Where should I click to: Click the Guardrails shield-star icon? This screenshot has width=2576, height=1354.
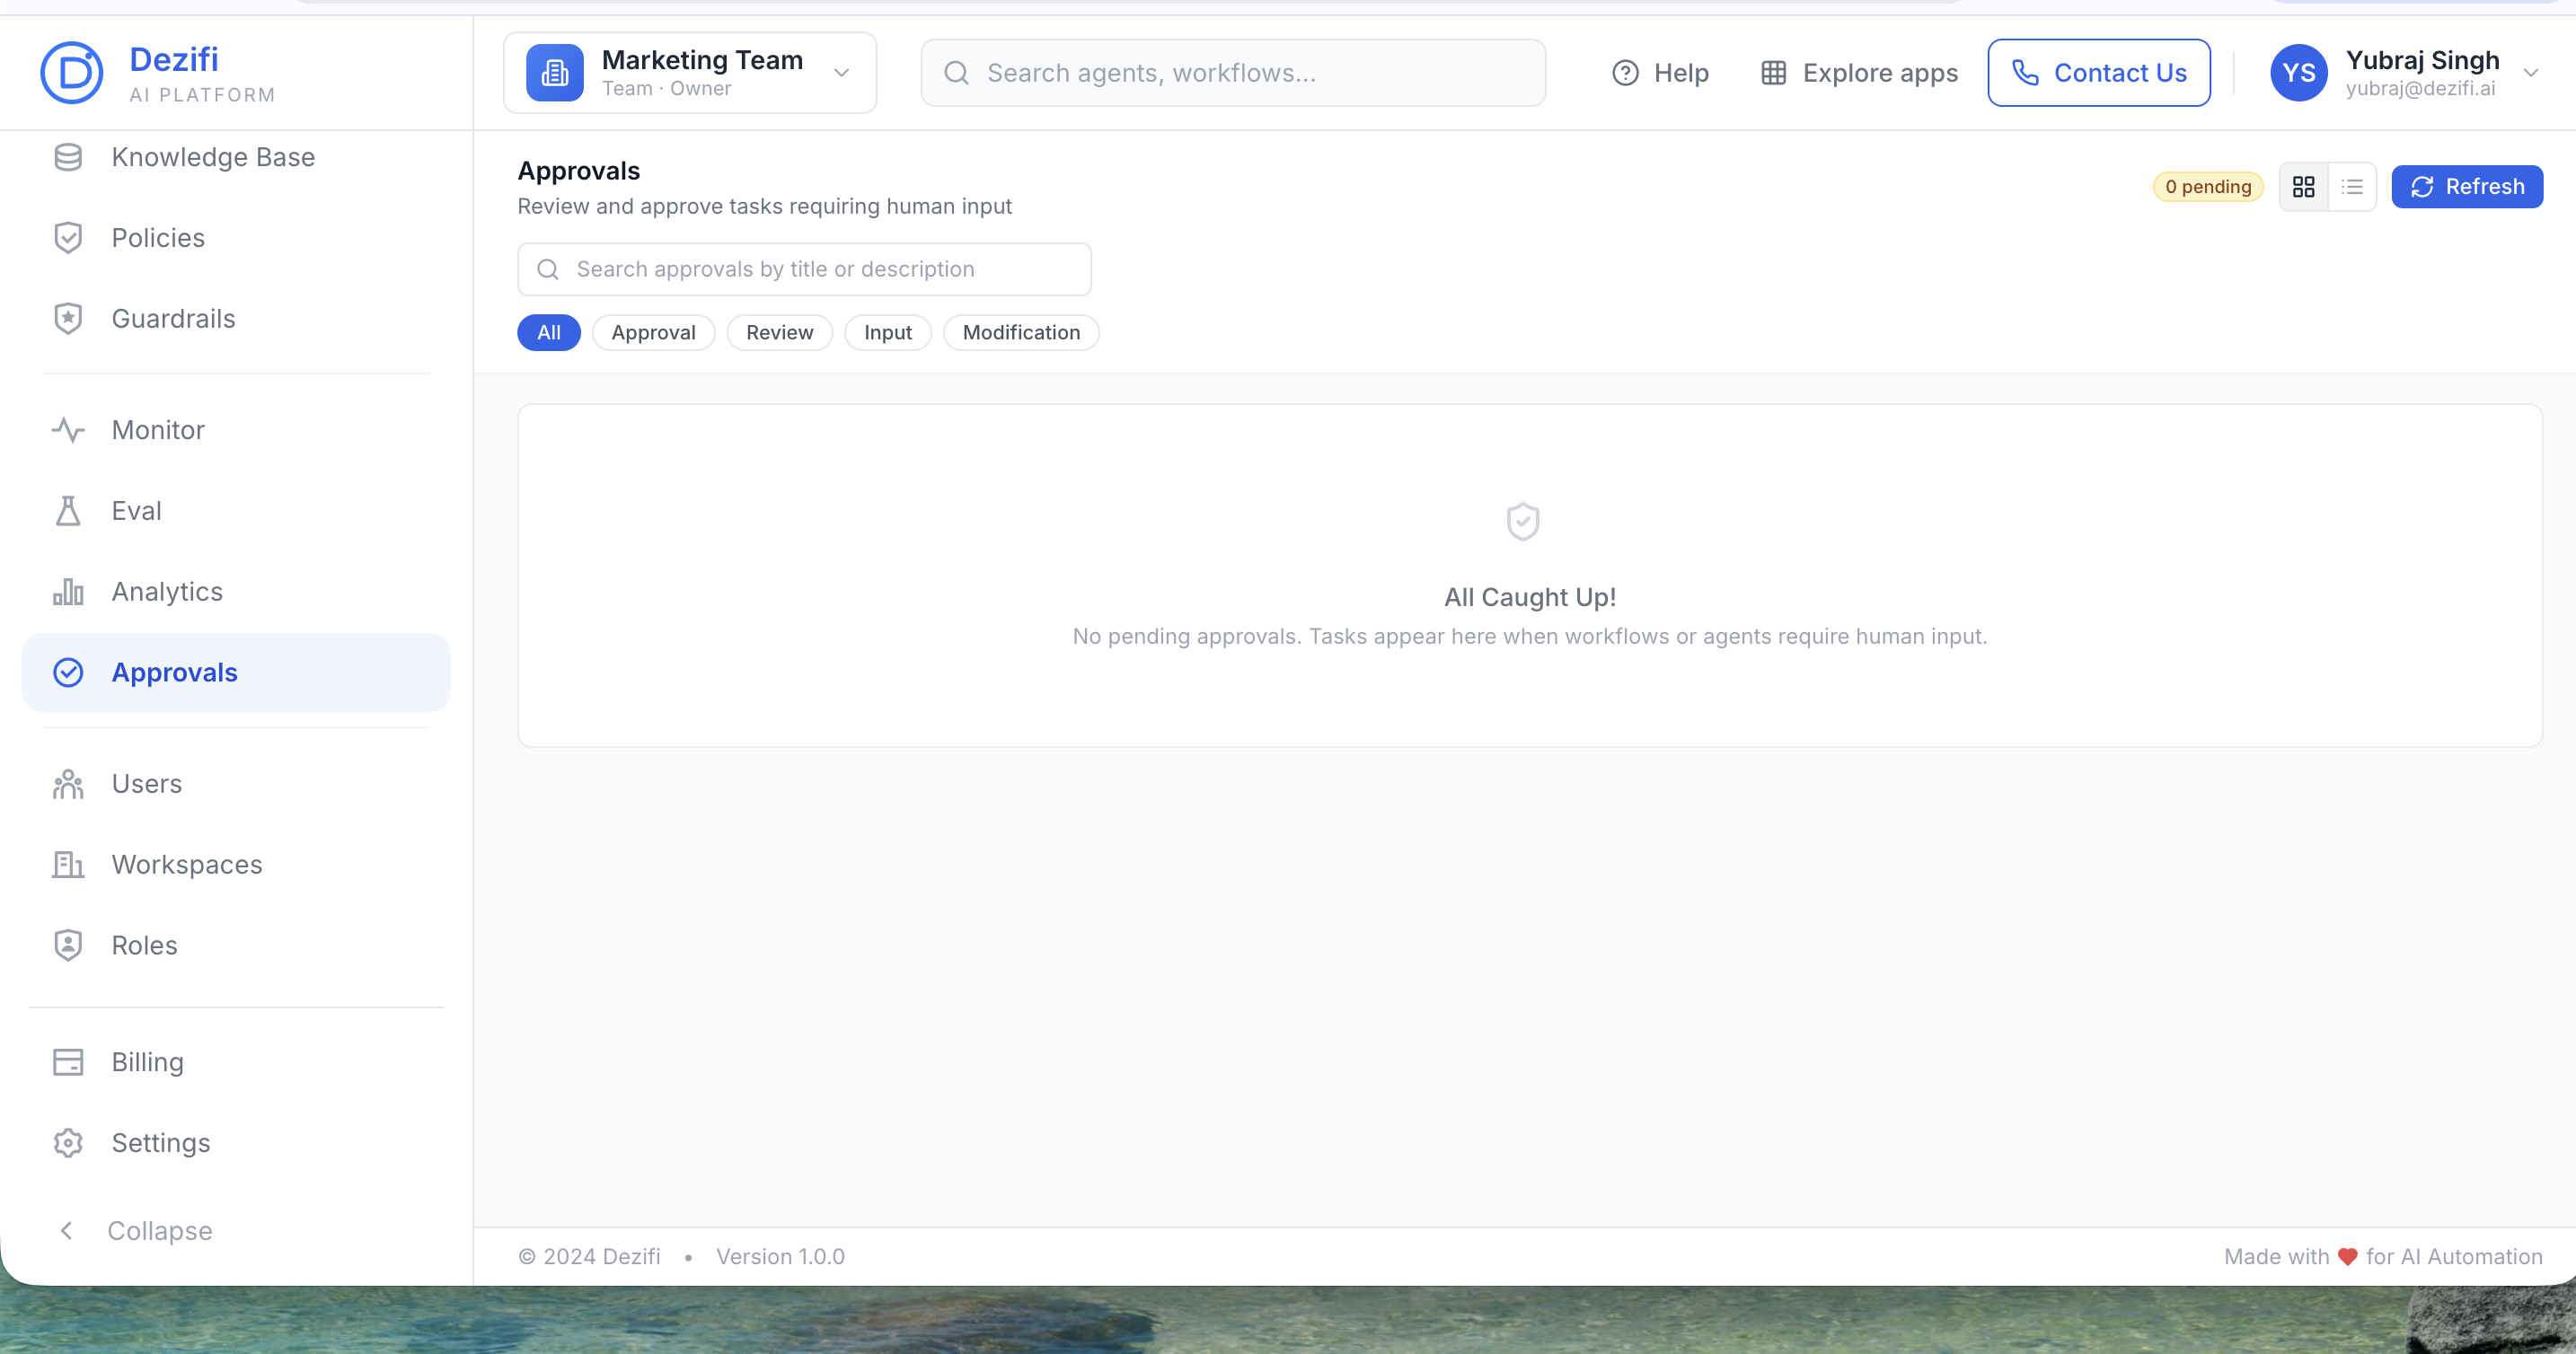(68, 319)
